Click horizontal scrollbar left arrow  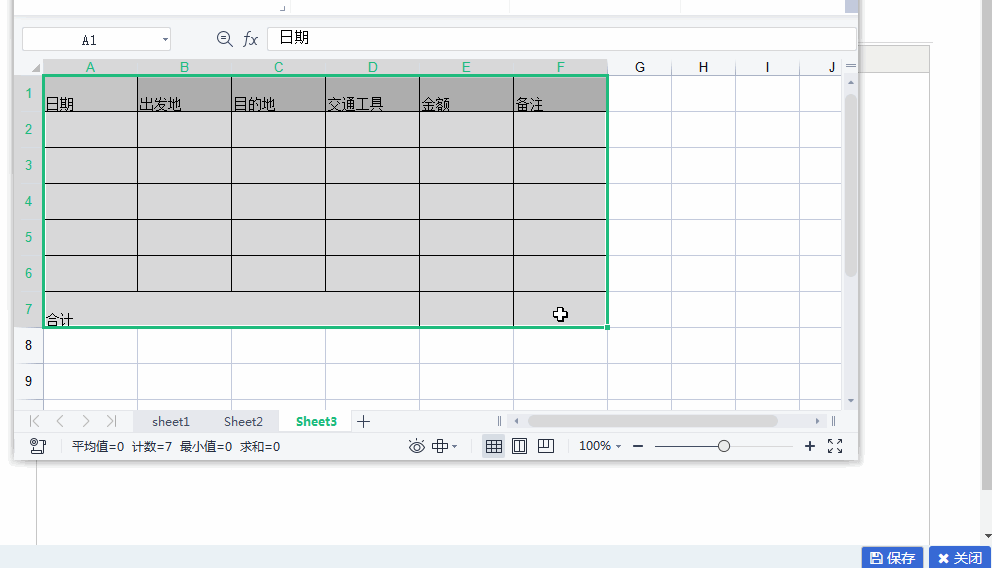pyautogui.click(x=516, y=421)
